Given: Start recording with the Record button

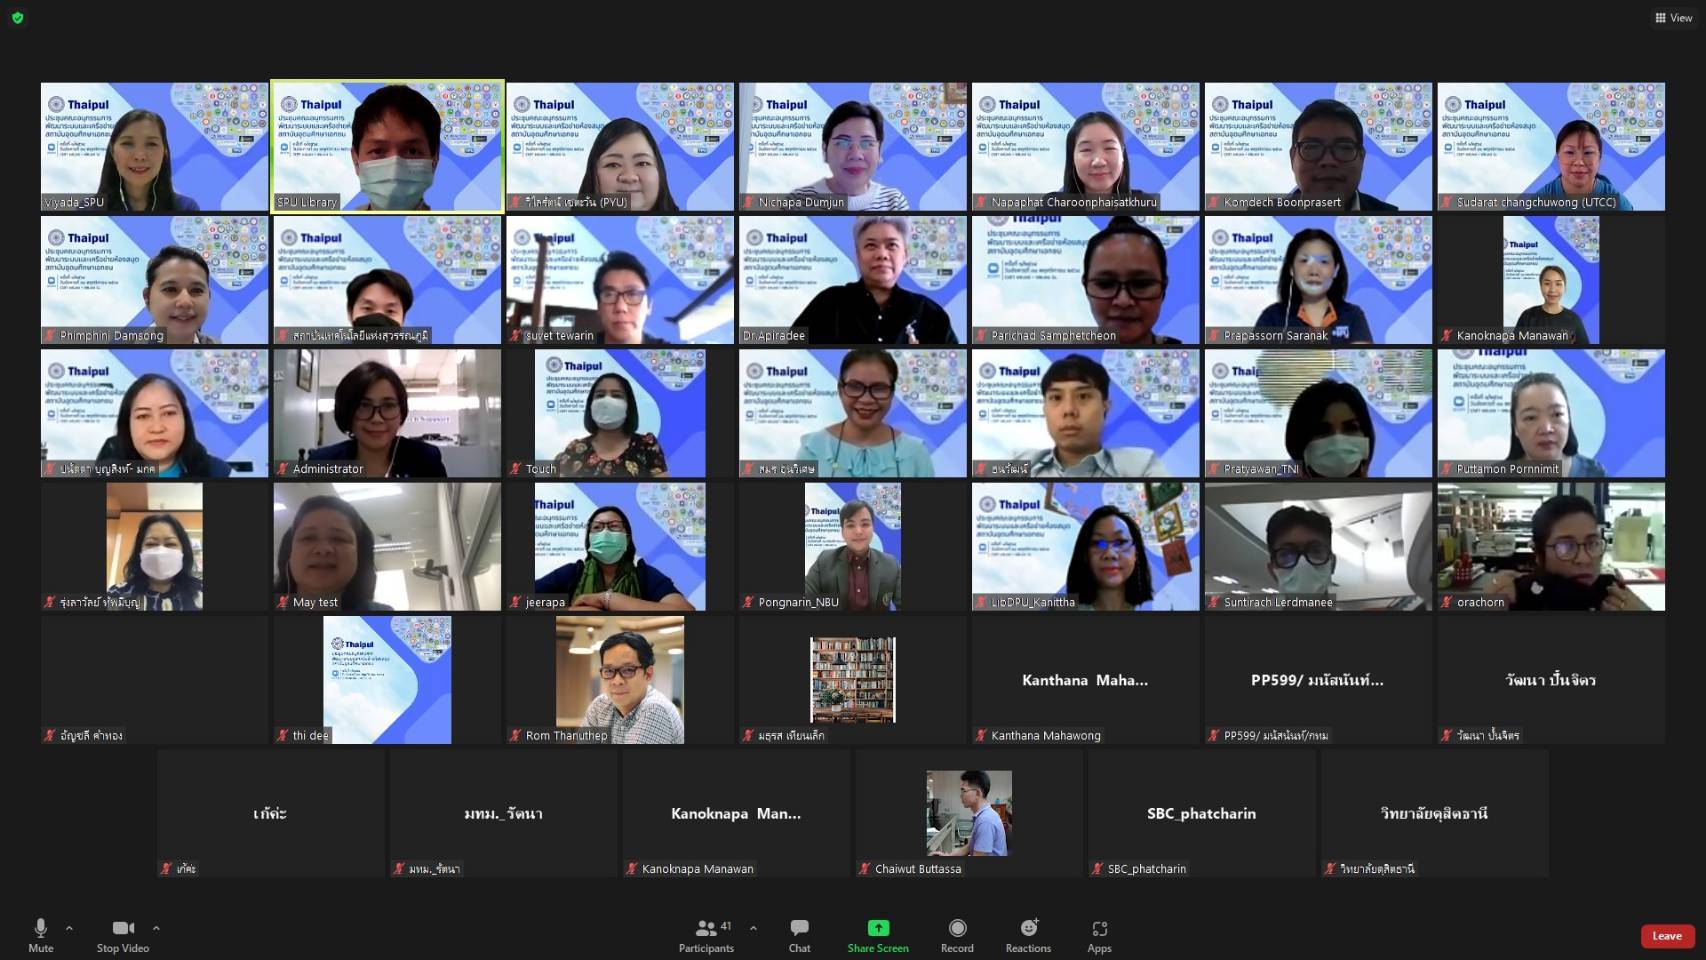Looking at the screenshot, I should coord(957,934).
